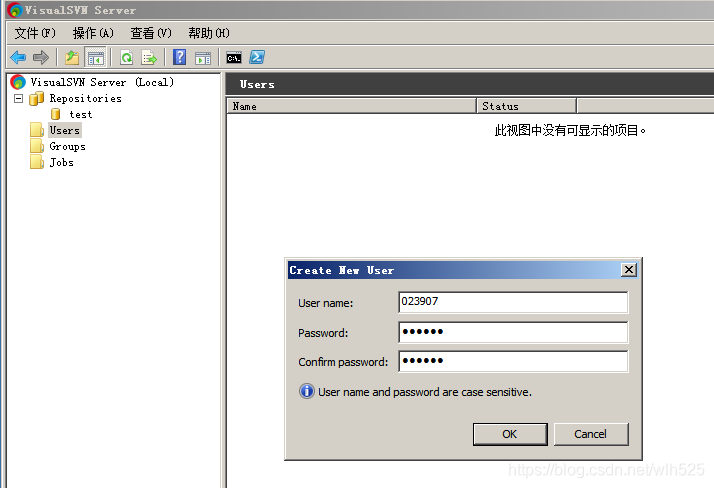This screenshot has height=488, width=714.
Task: Select VisualSVN Server (Local) tree label
Action: click(x=102, y=82)
